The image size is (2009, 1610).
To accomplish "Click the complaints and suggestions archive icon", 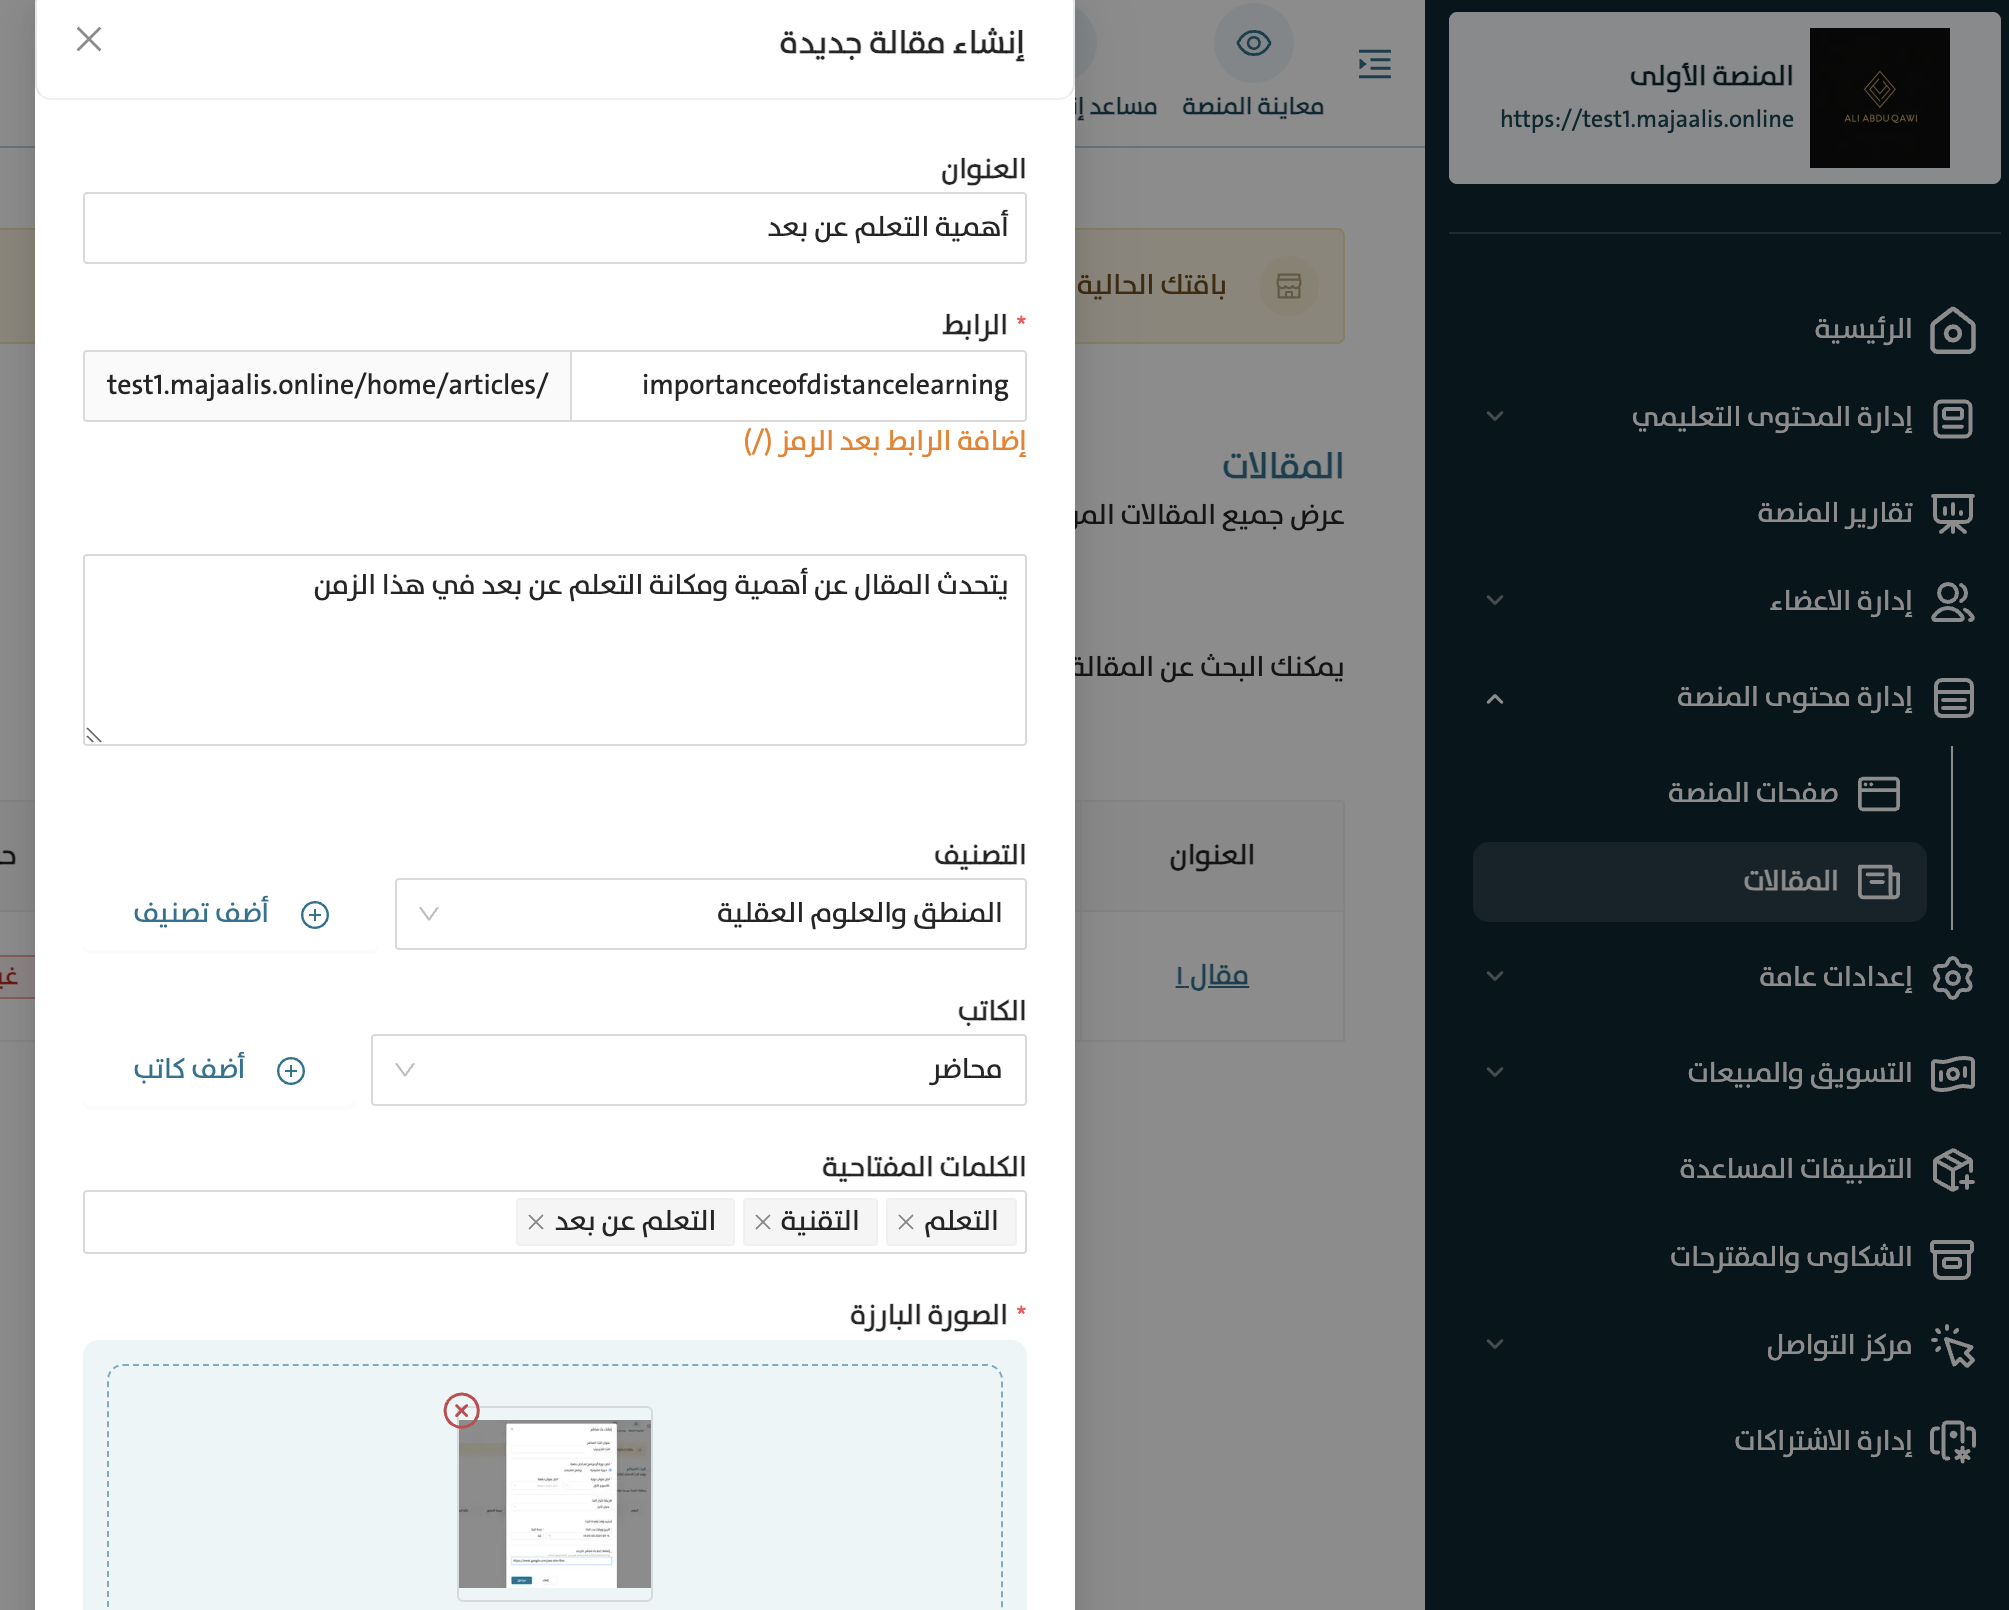I will tap(1952, 1258).
